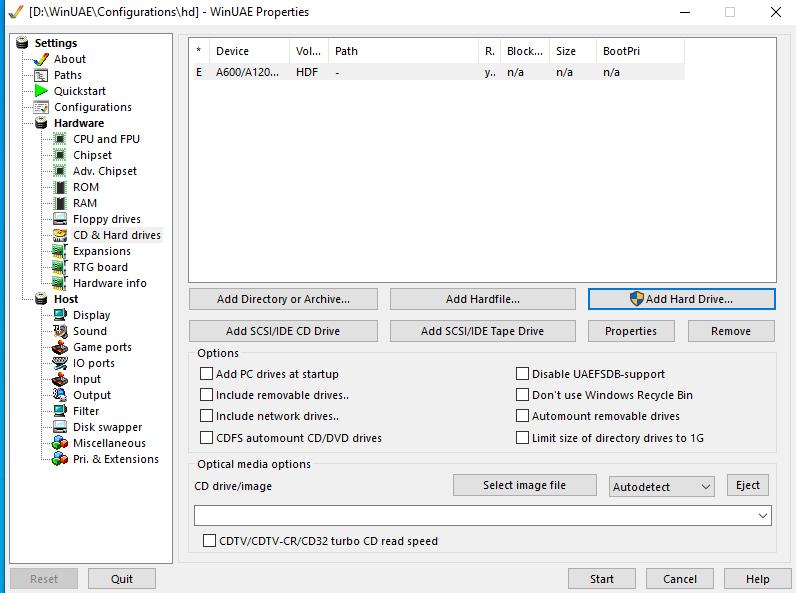Click the About checkmark icon in the tree
The height and width of the screenshot is (593, 796).
(41, 59)
